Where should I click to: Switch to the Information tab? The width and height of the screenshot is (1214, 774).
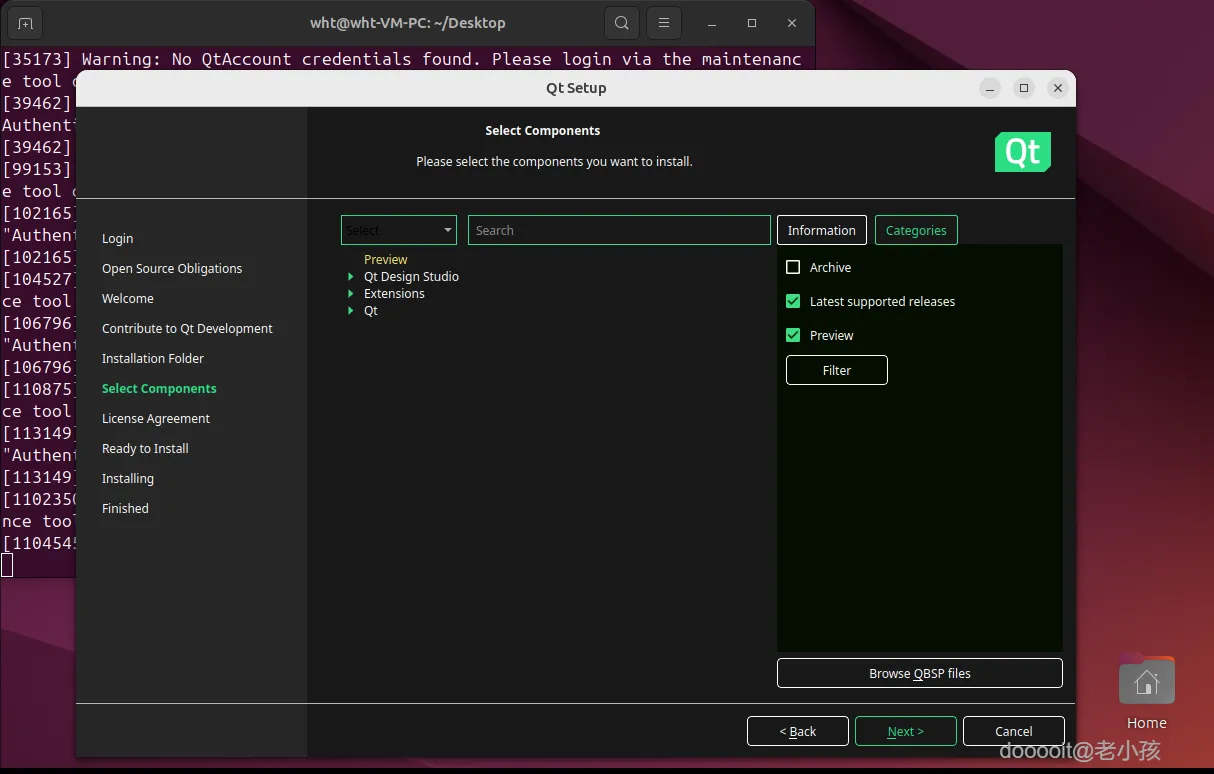(822, 230)
